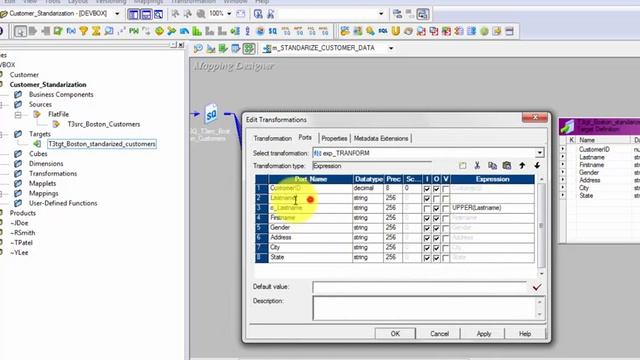This screenshot has height=360, width=640.
Task: Toggle Input checkbox for City port
Action: (x=427, y=248)
